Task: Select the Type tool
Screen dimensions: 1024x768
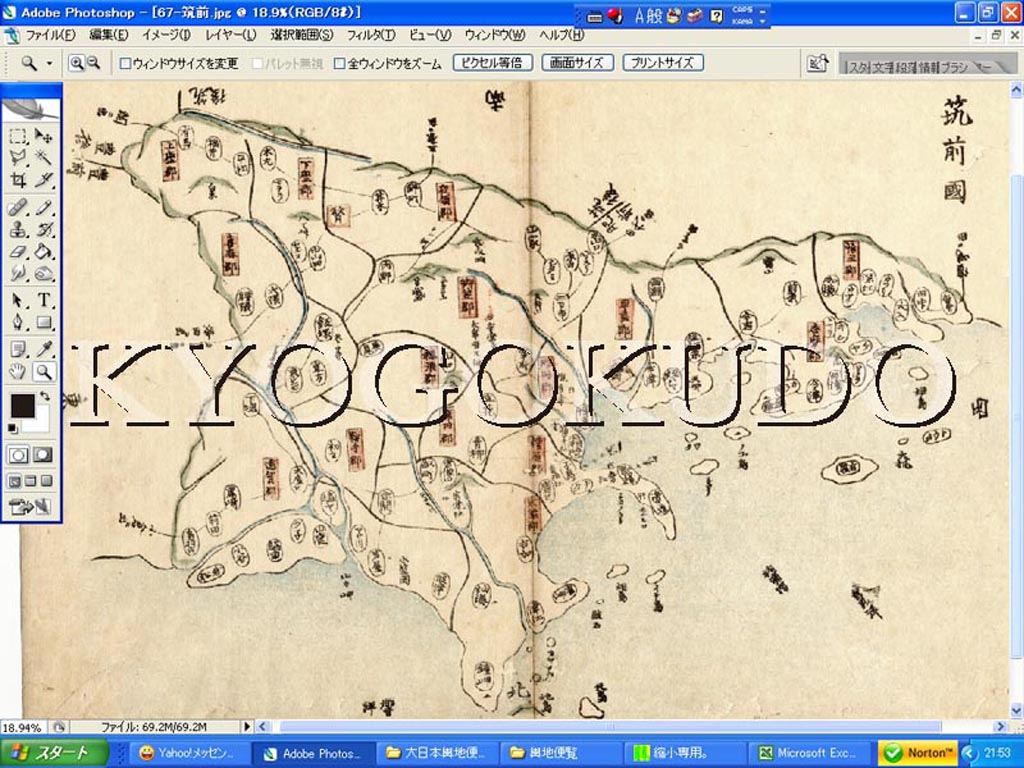Action: pos(44,300)
